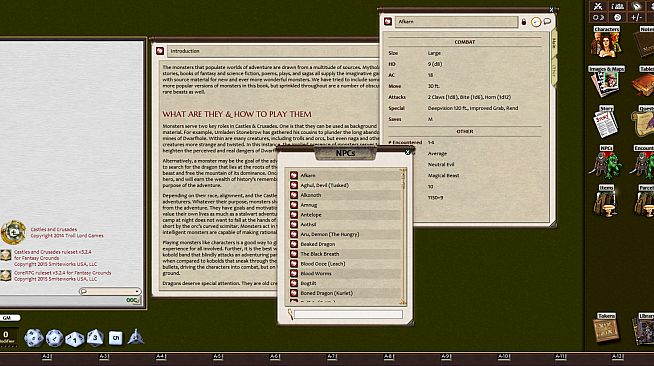Open Blood Ooze (Leach) entry
Viewport: 654px width, 366px height.
tap(345, 263)
